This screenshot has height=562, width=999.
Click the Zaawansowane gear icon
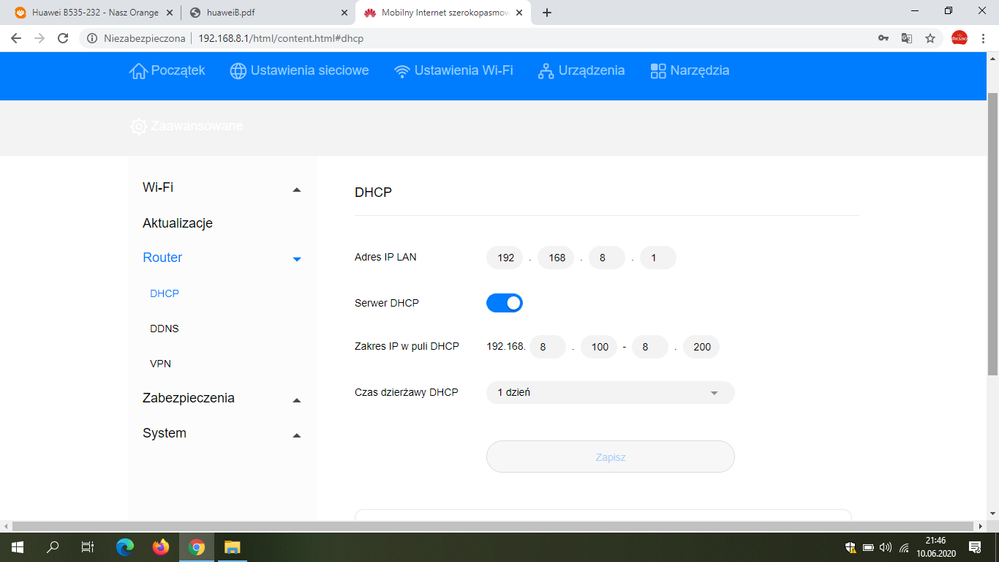[138, 127]
